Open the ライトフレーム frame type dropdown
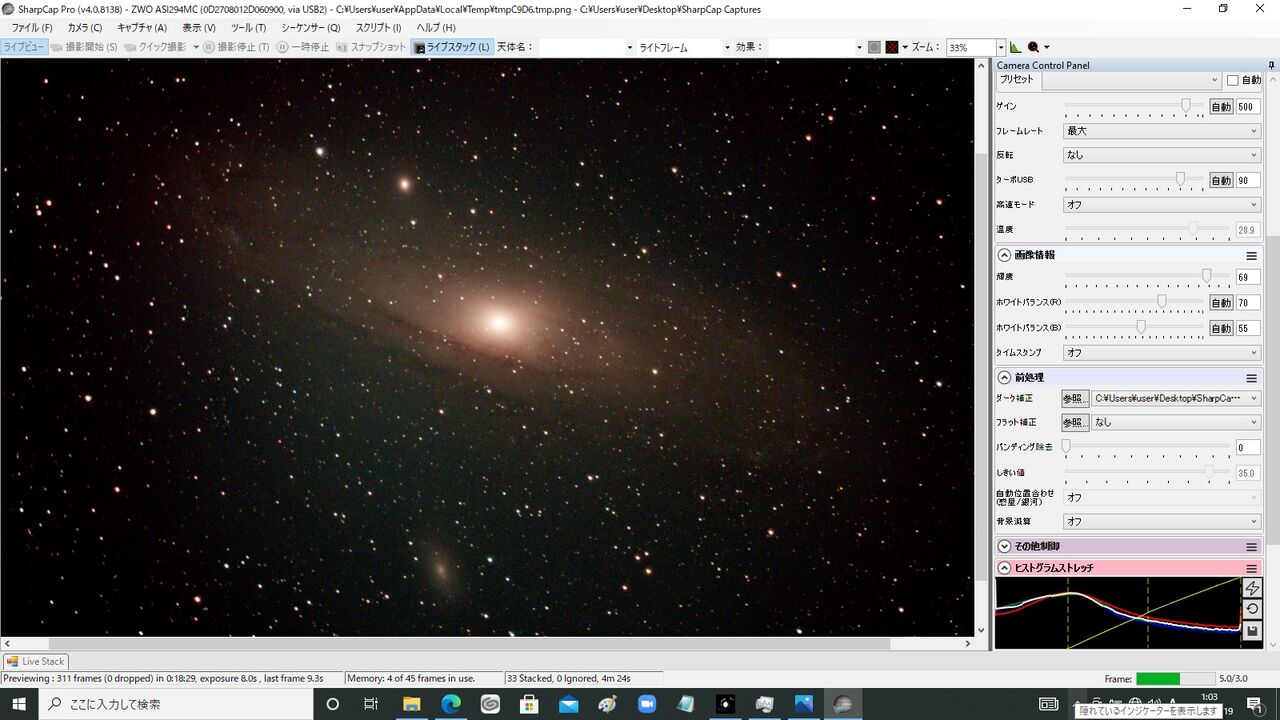 (684, 47)
